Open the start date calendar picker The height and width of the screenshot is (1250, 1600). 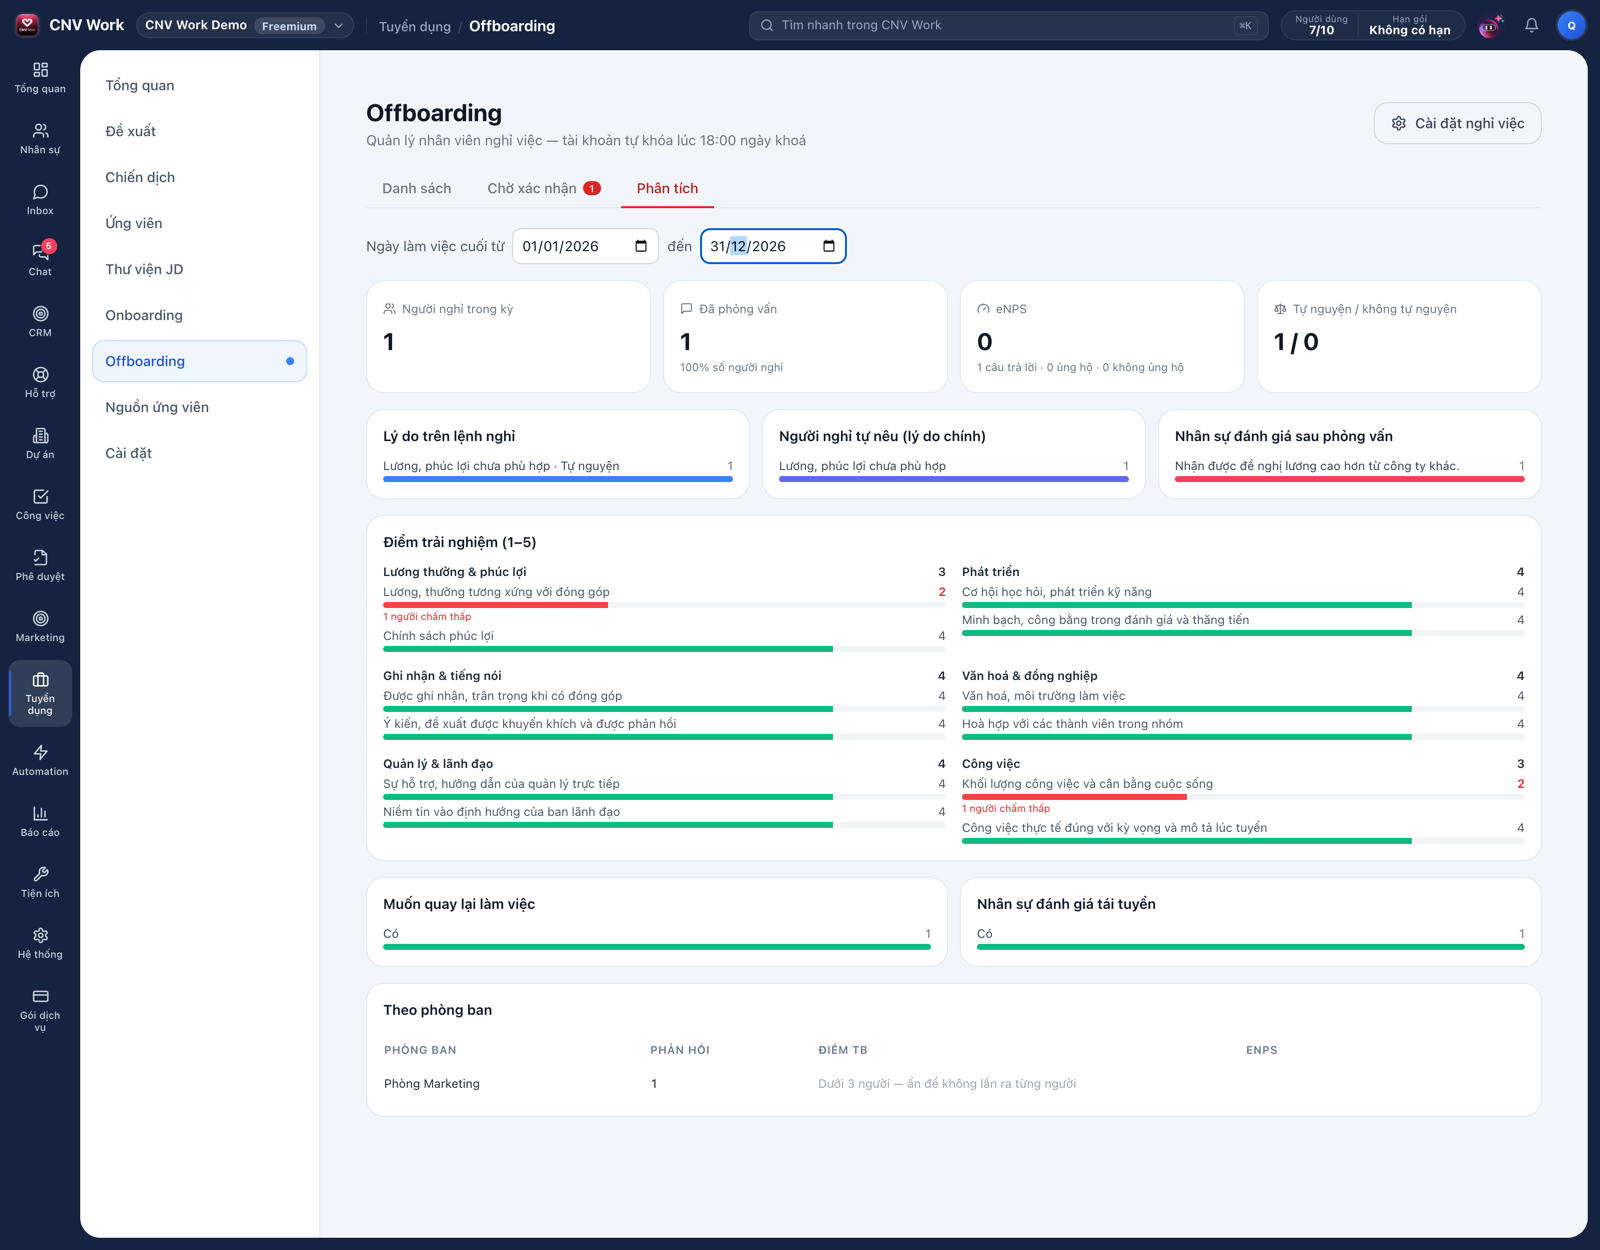pyautogui.click(x=641, y=246)
